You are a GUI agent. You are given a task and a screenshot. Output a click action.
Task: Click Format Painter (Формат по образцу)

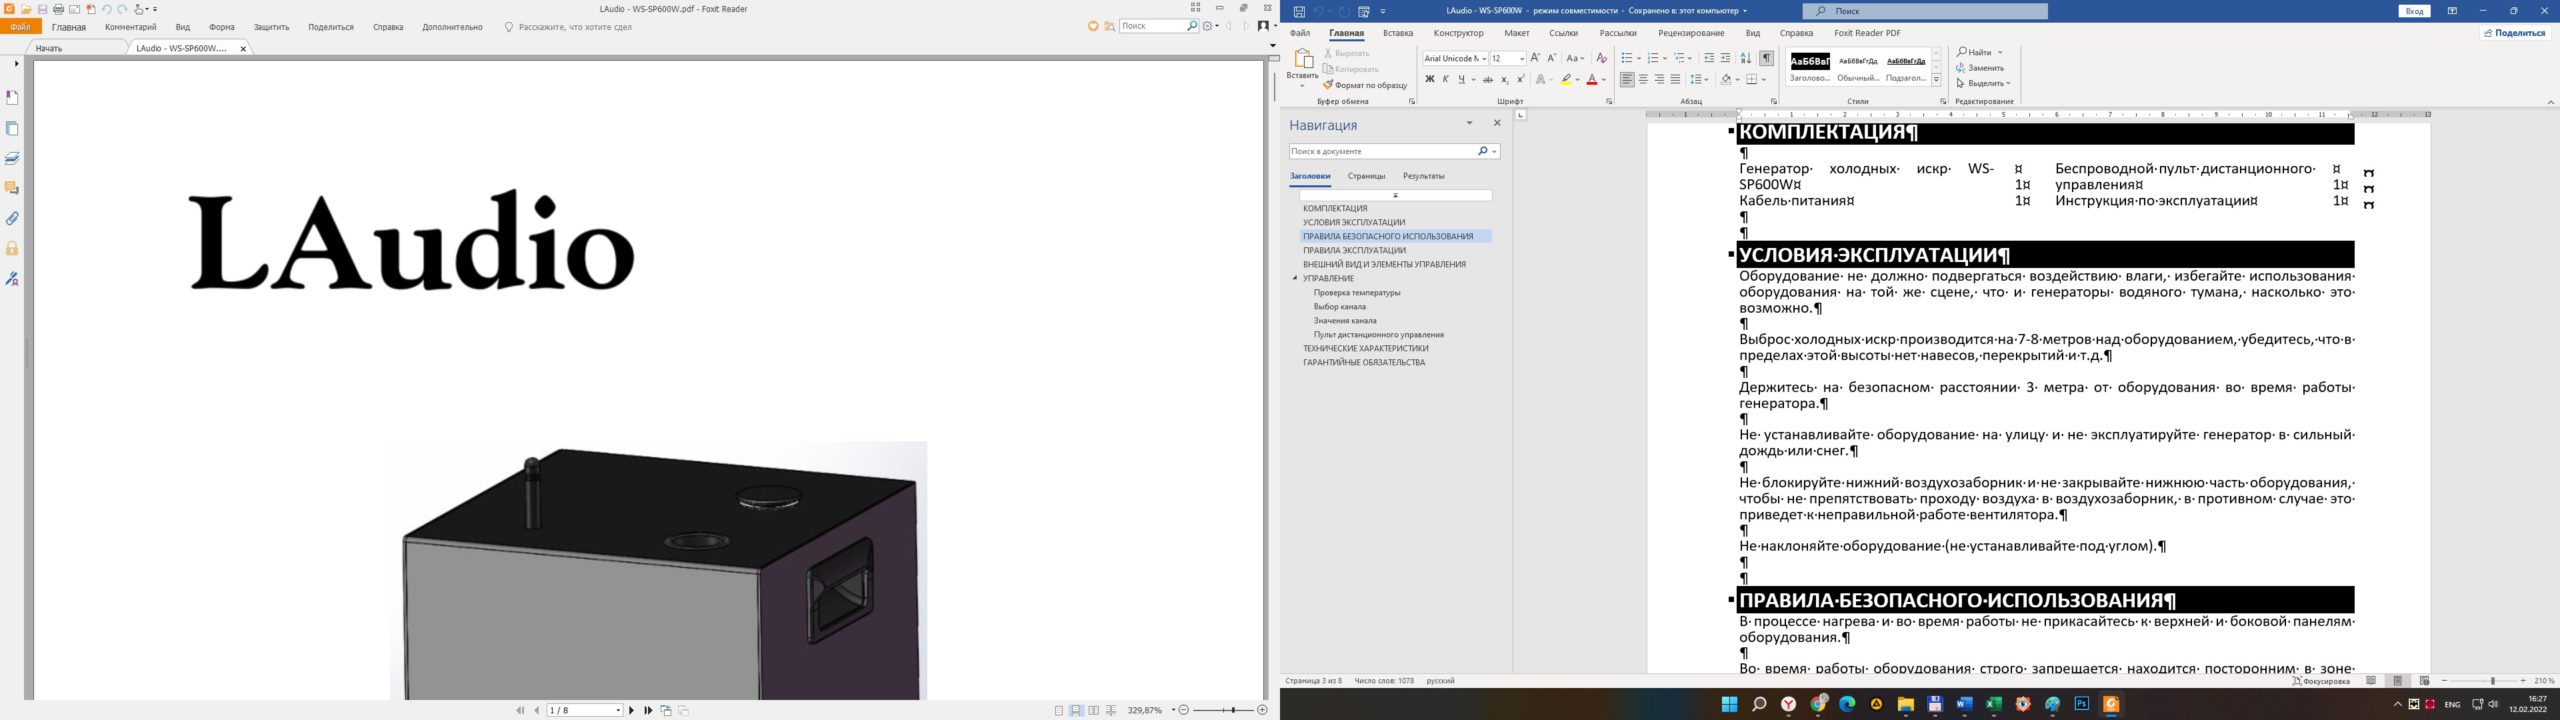coord(1365,85)
